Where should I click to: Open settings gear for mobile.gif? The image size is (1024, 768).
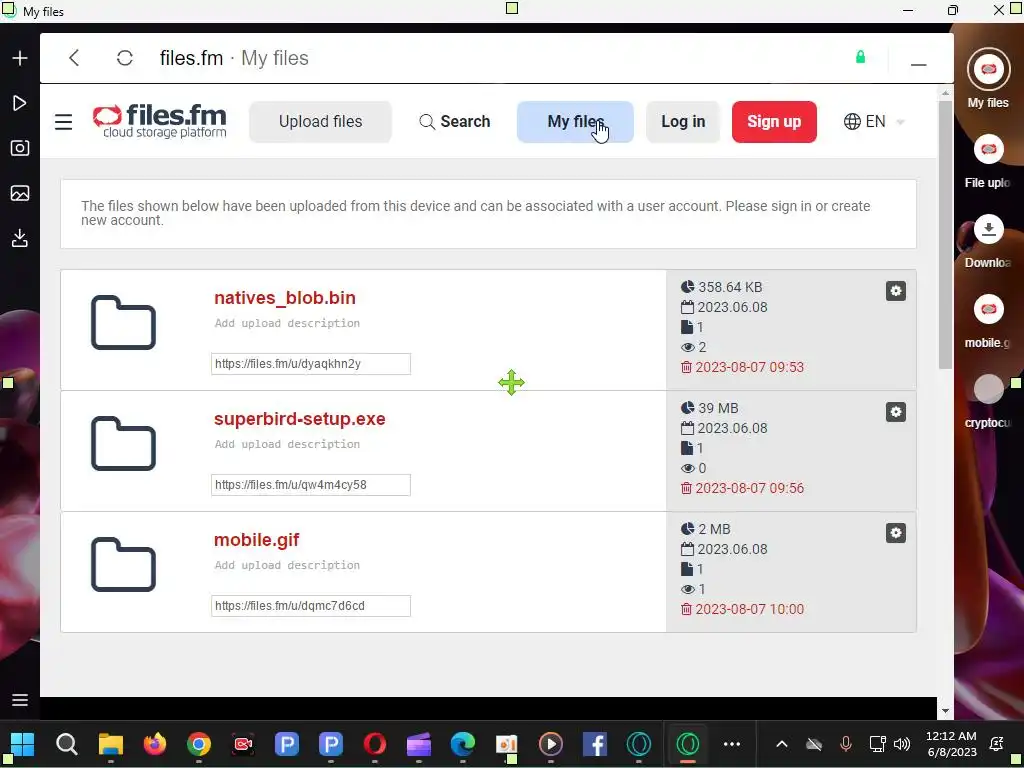click(x=895, y=533)
